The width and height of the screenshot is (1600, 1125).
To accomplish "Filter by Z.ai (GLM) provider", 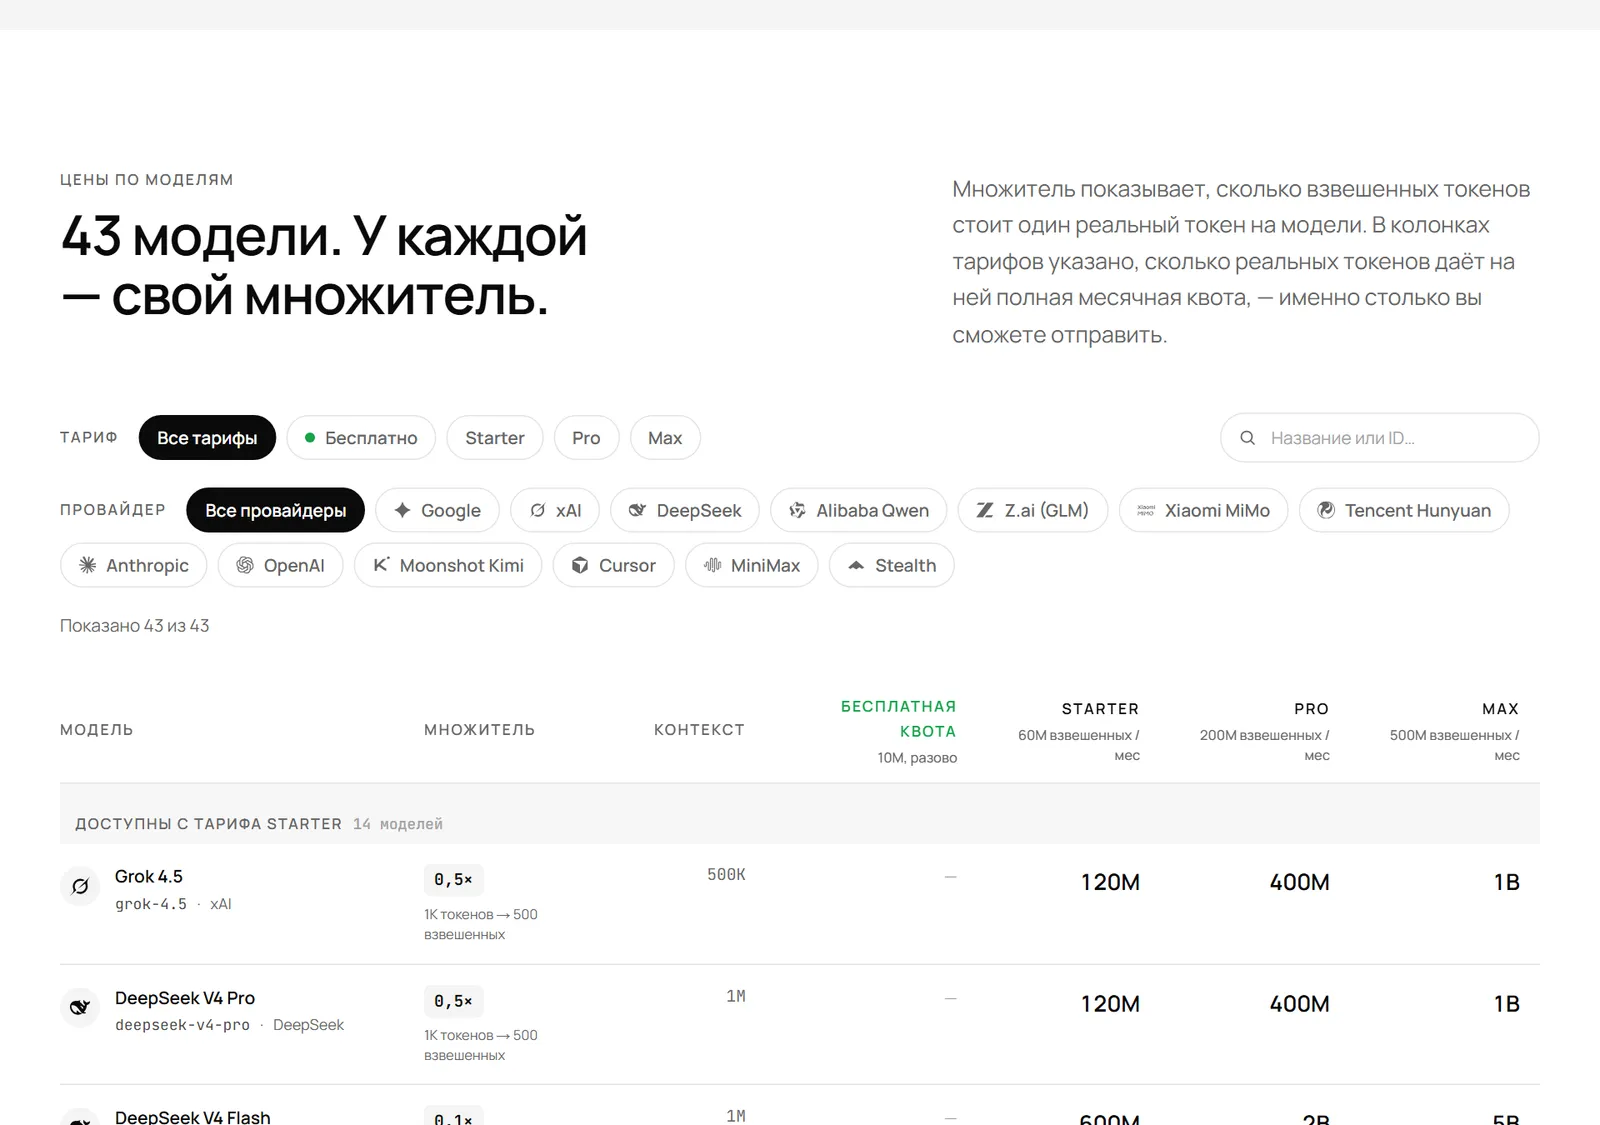I will pyautogui.click(x=1033, y=510).
